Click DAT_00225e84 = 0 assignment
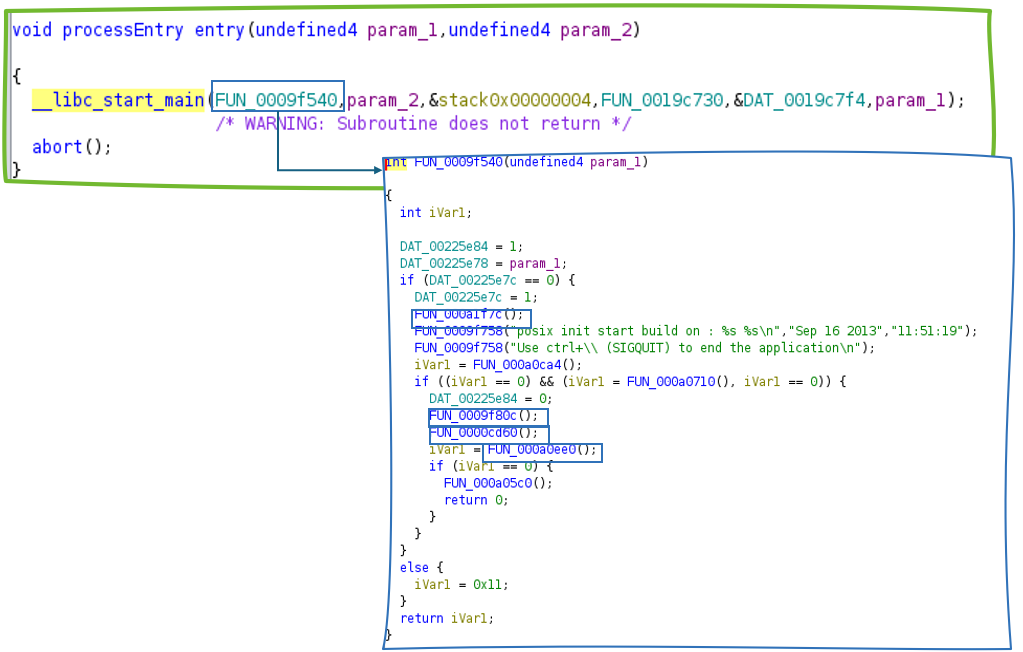 (x=491, y=399)
